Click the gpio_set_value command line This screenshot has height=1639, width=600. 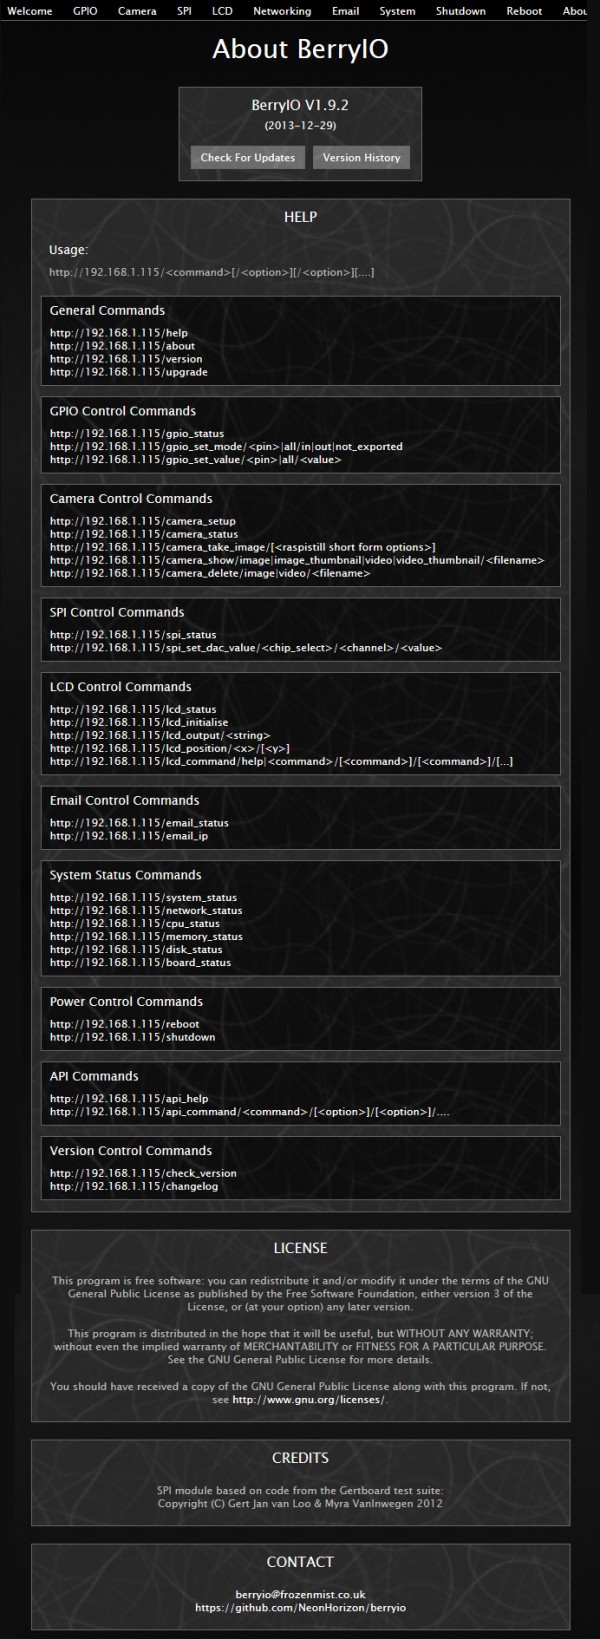click(x=195, y=460)
